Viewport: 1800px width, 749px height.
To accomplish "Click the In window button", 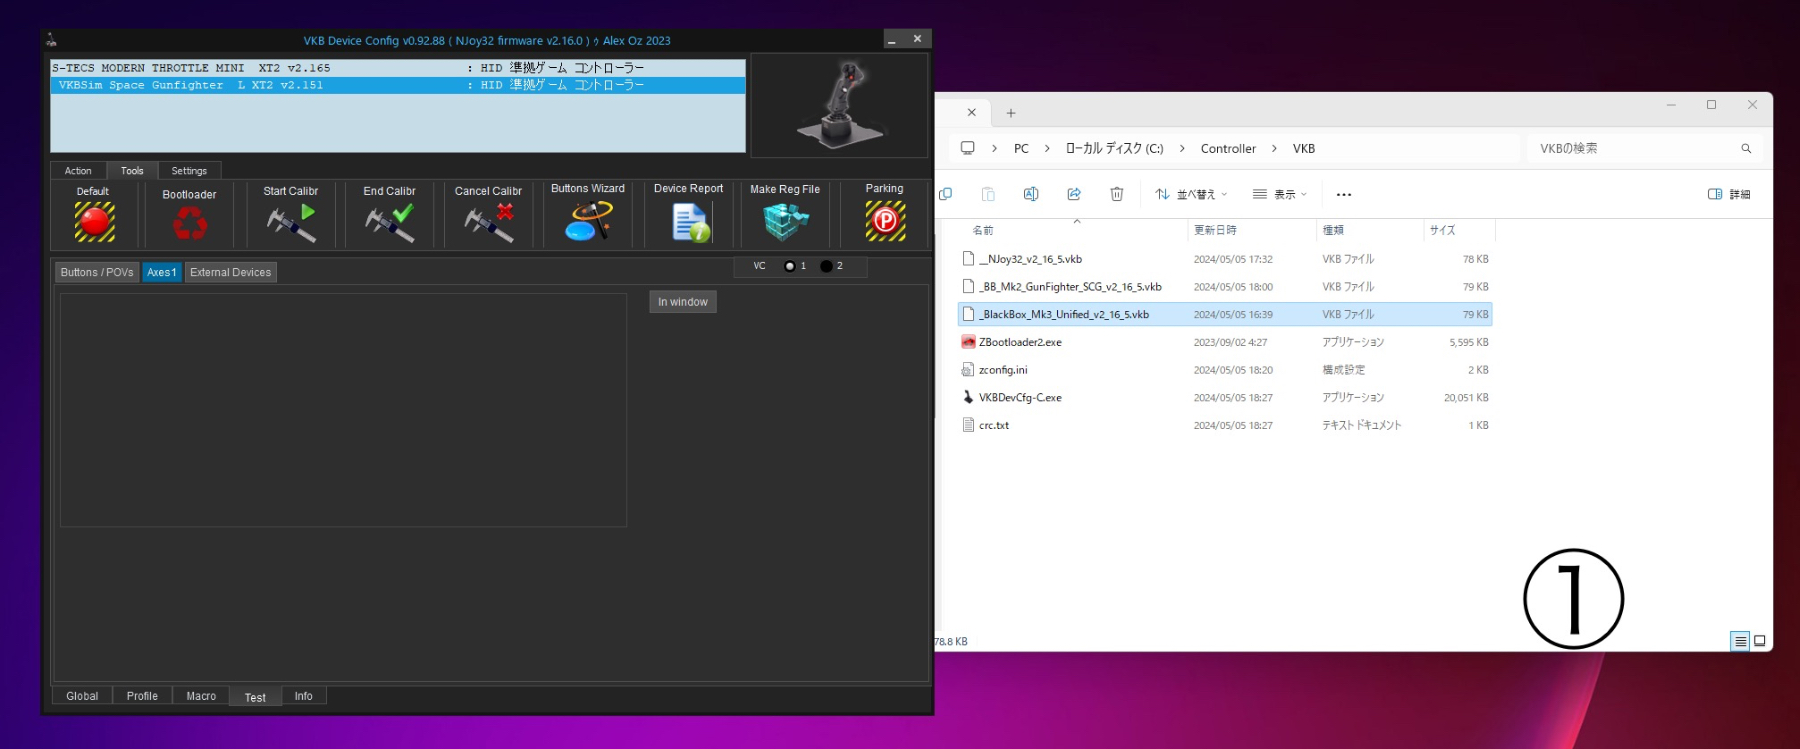I will pyautogui.click(x=683, y=302).
